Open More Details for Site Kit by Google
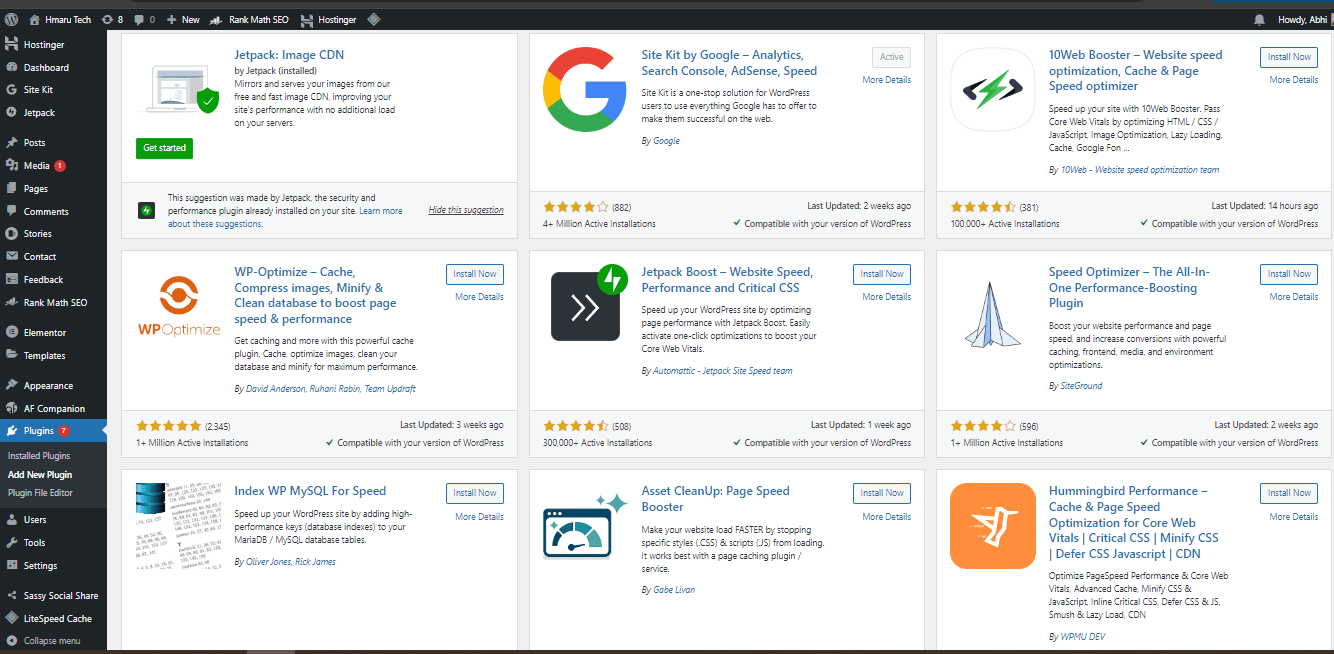 (x=887, y=80)
